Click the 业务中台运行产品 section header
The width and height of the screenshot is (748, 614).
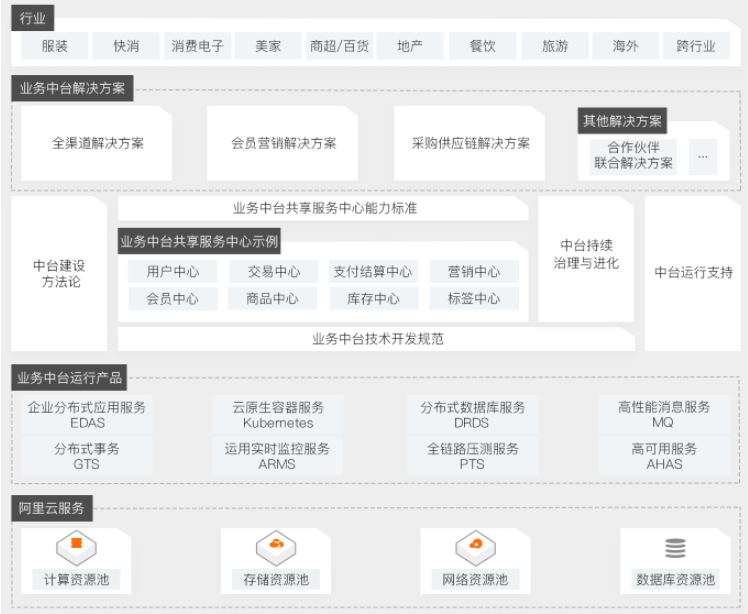69,378
